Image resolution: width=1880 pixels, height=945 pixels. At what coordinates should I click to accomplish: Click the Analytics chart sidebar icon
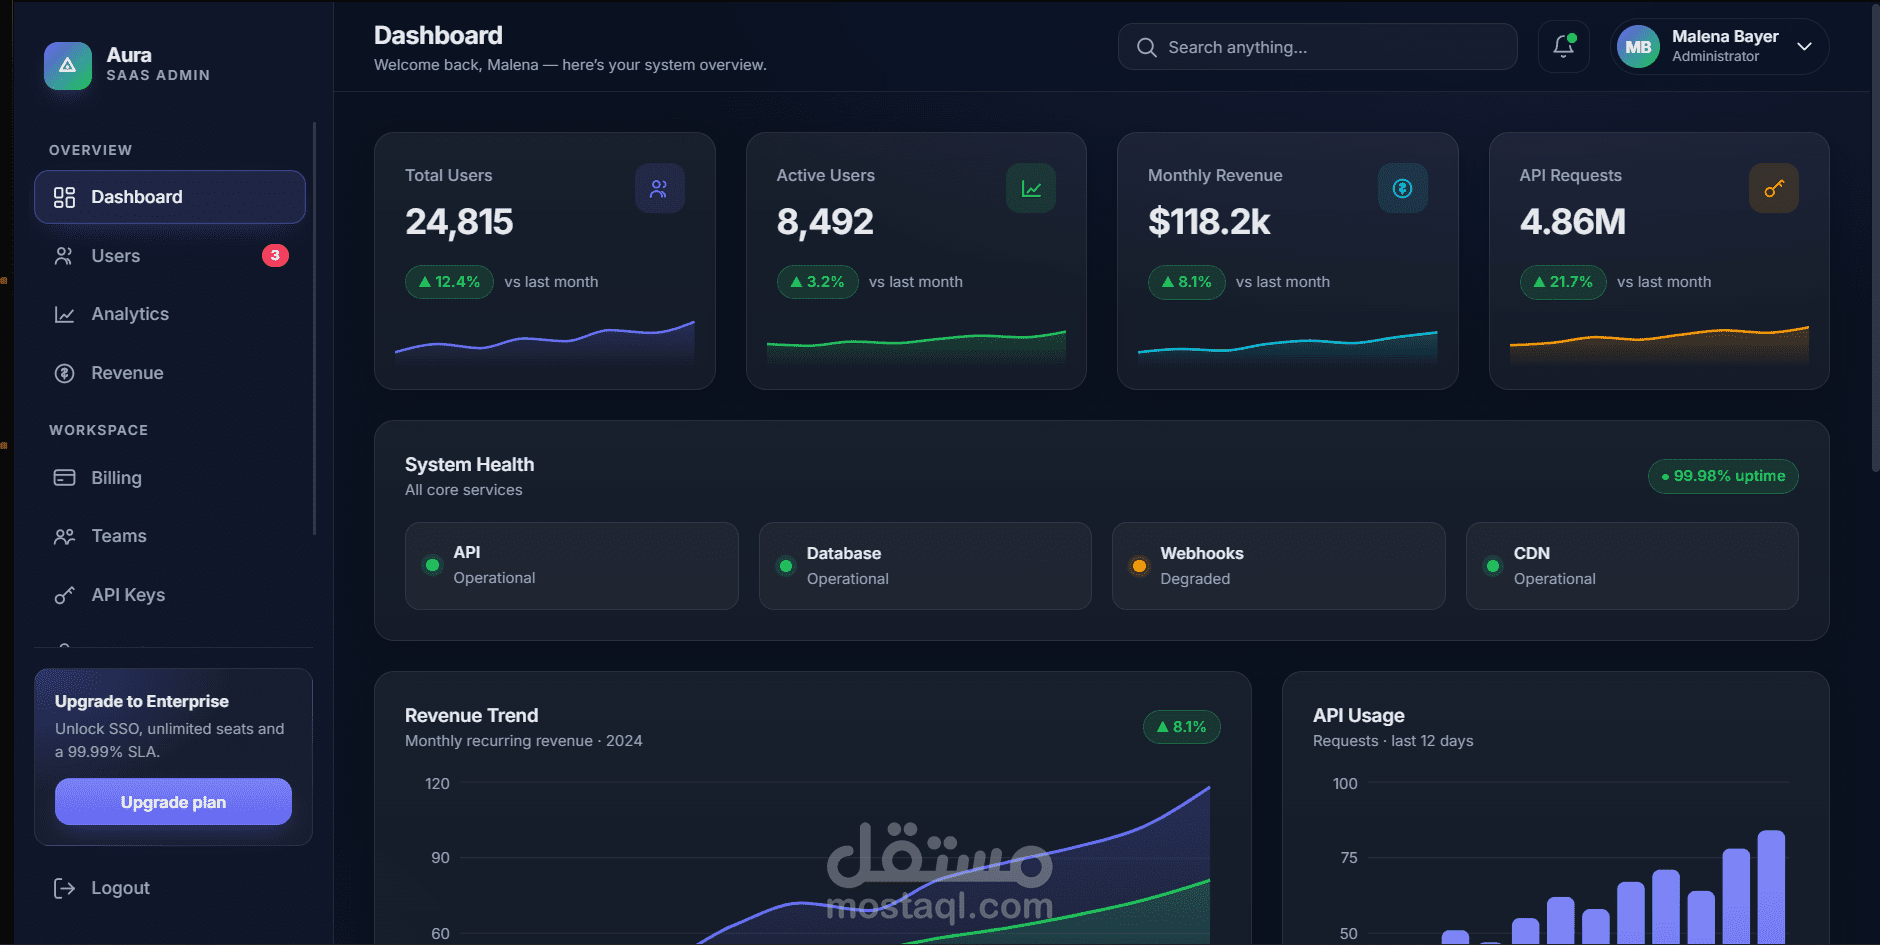[x=64, y=314]
